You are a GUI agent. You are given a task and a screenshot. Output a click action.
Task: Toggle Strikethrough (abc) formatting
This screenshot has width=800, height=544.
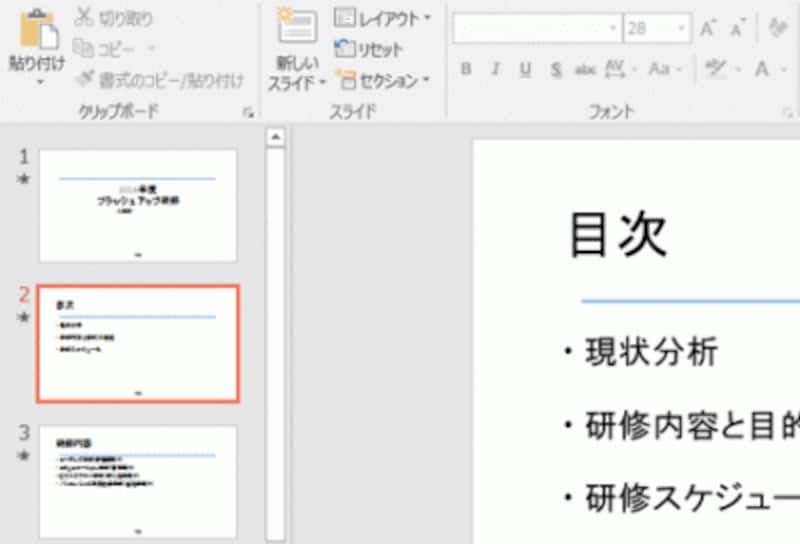click(585, 69)
